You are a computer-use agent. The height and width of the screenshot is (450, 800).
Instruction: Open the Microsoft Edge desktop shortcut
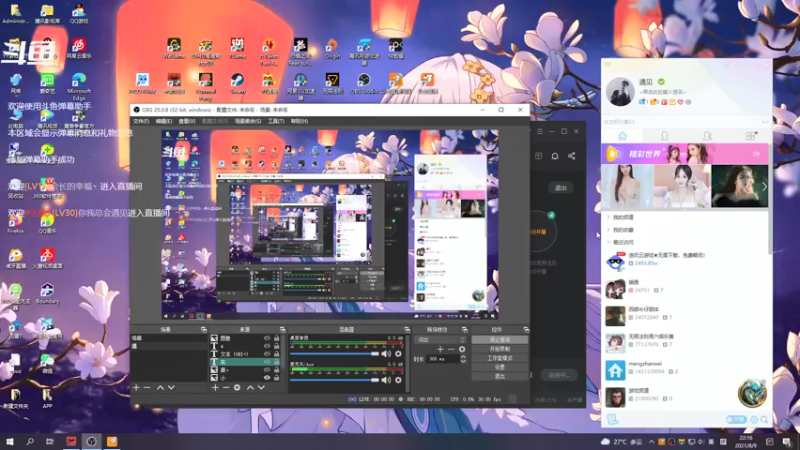(79, 87)
